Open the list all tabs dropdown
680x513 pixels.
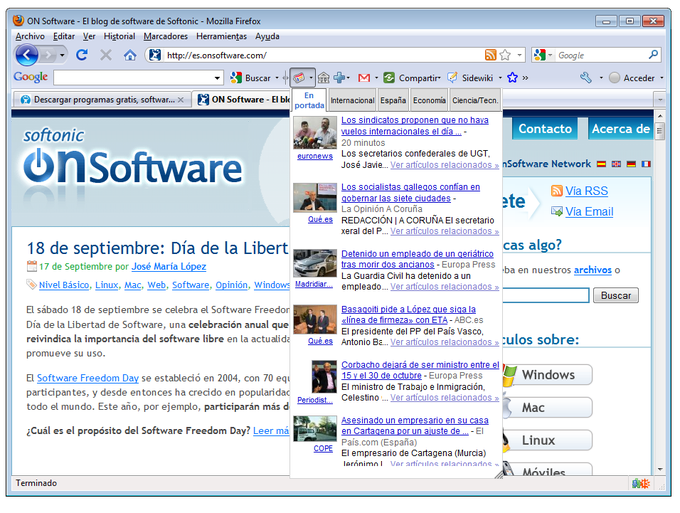(660, 100)
